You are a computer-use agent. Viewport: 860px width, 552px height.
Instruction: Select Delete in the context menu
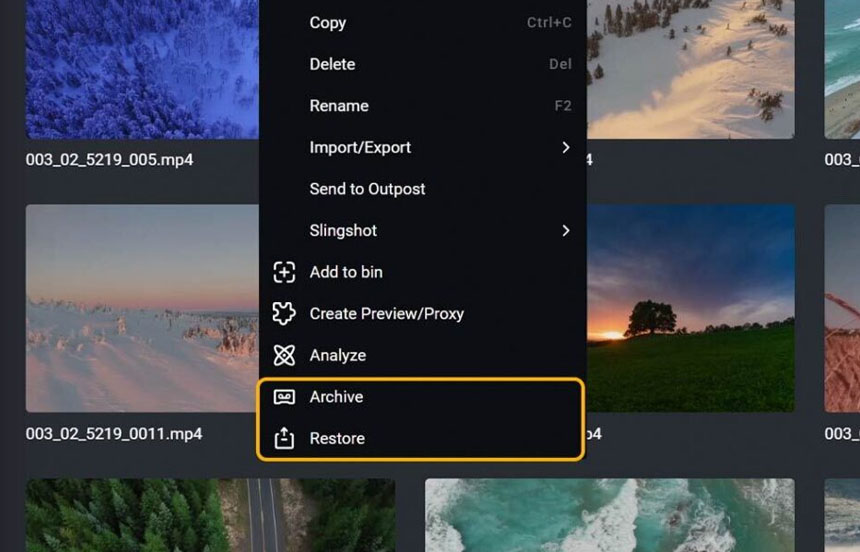332,64
